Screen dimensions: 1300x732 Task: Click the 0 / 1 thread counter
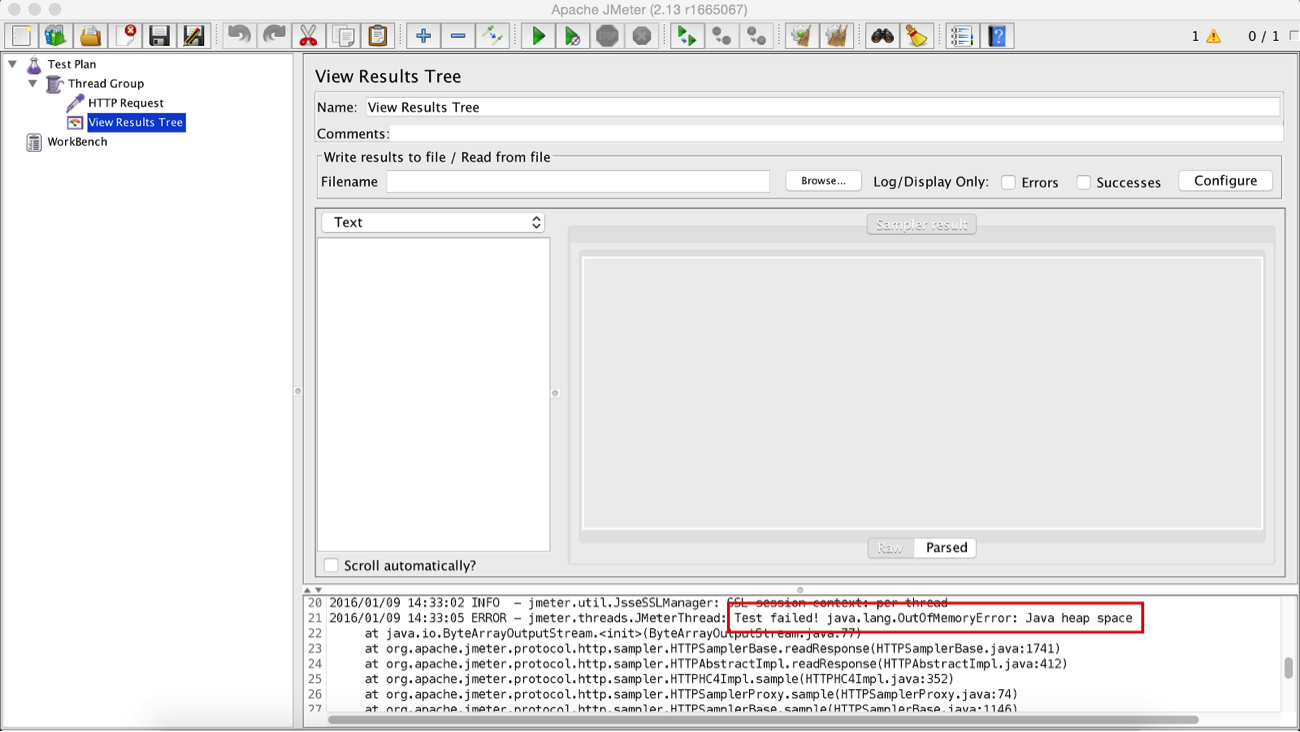click(1263, 36)
